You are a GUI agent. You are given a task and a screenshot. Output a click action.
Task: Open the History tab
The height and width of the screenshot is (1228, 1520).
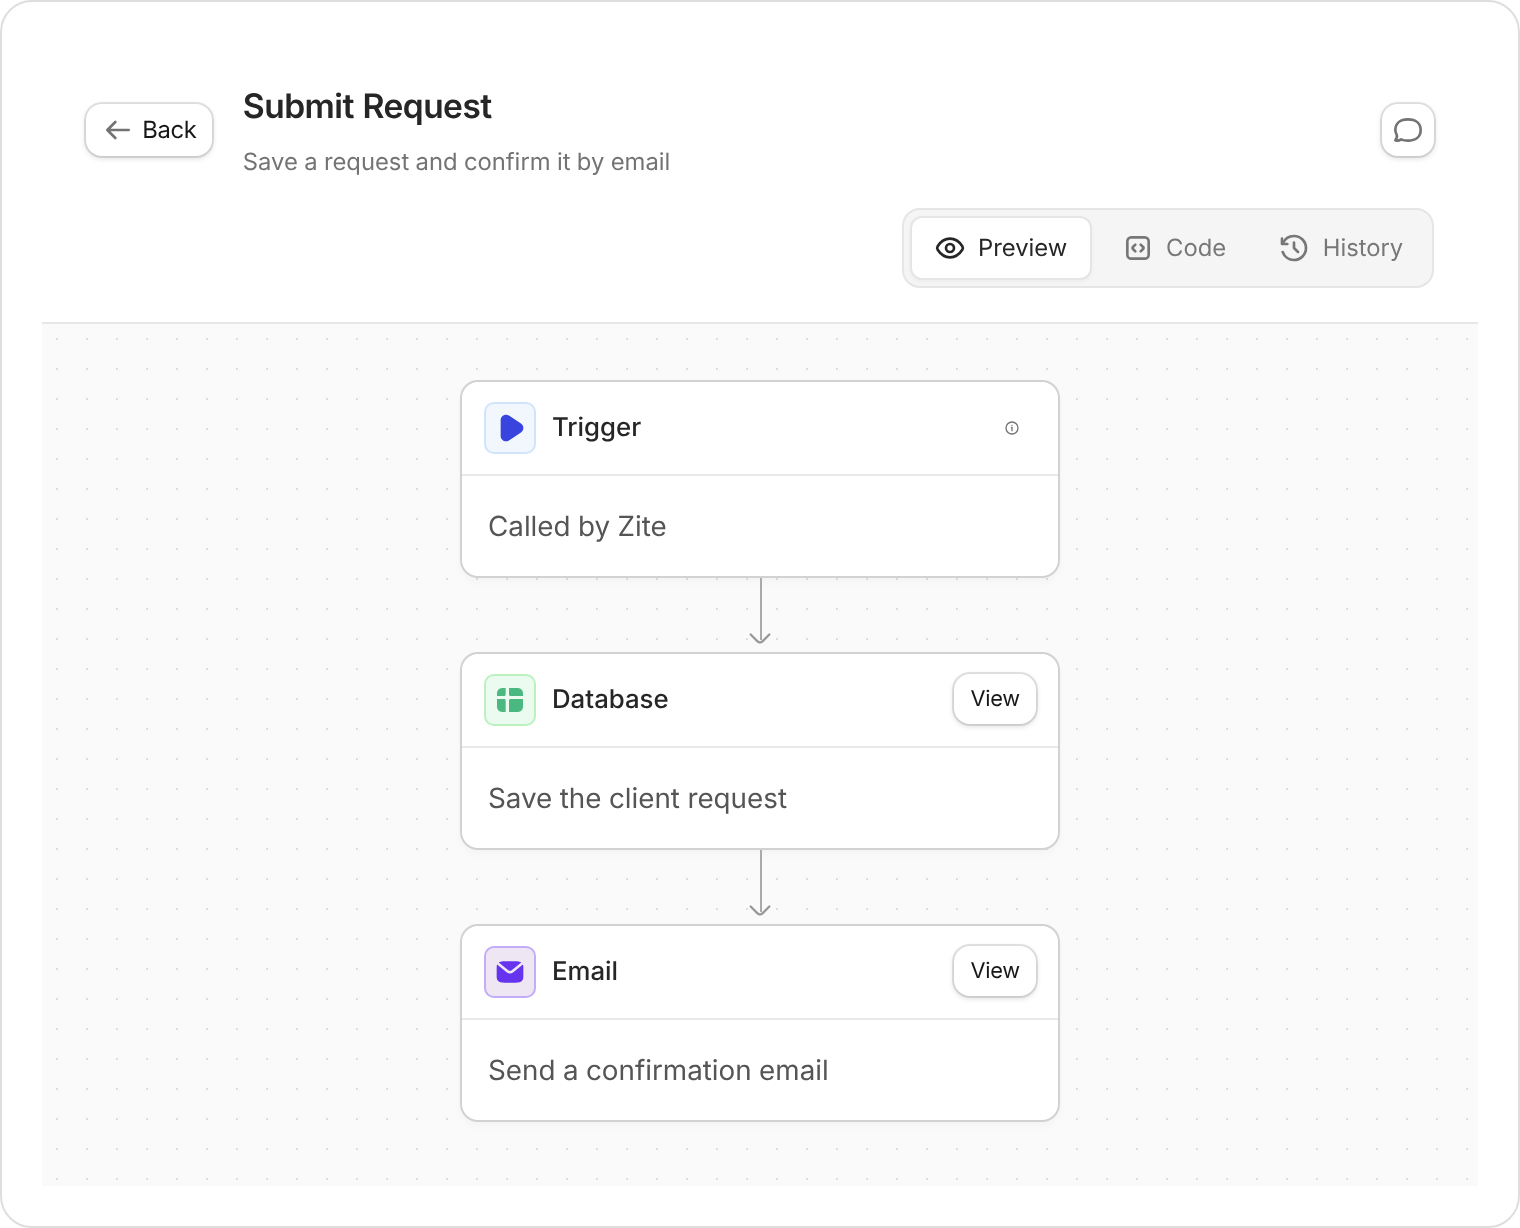pyautogui.click(x=1342, y=248)
